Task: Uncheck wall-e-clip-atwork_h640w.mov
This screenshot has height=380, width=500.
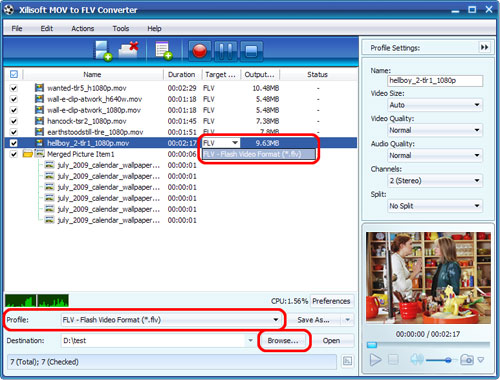Action: click(13, 99)
